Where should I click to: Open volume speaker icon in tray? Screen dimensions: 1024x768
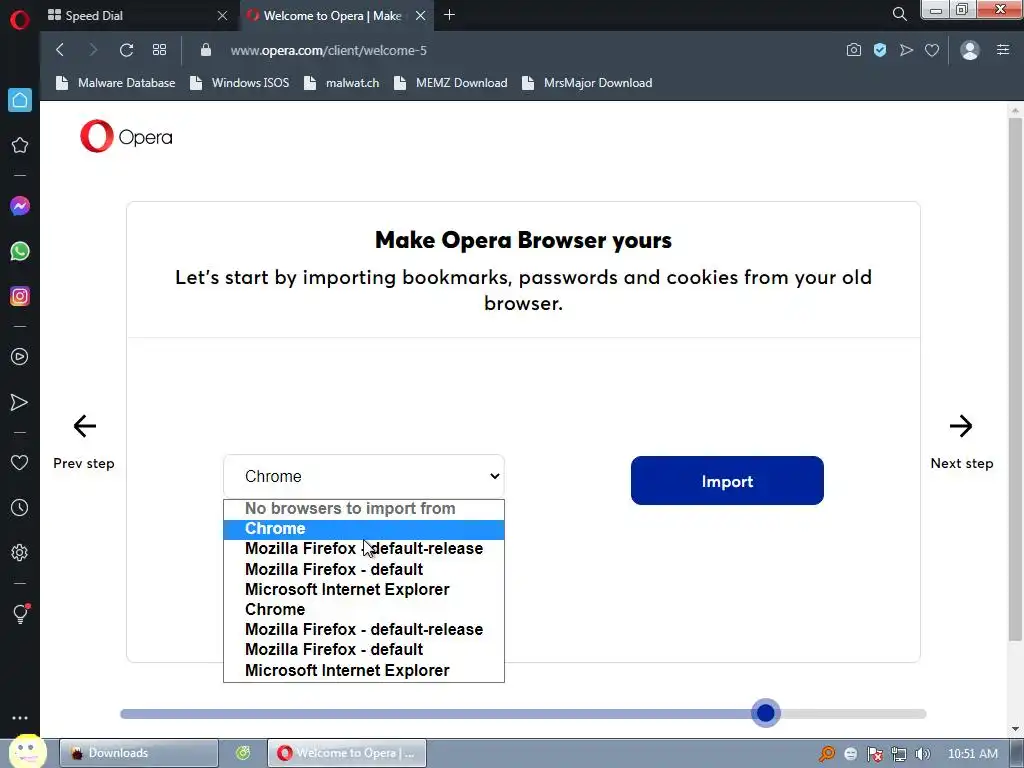[923, 754]
